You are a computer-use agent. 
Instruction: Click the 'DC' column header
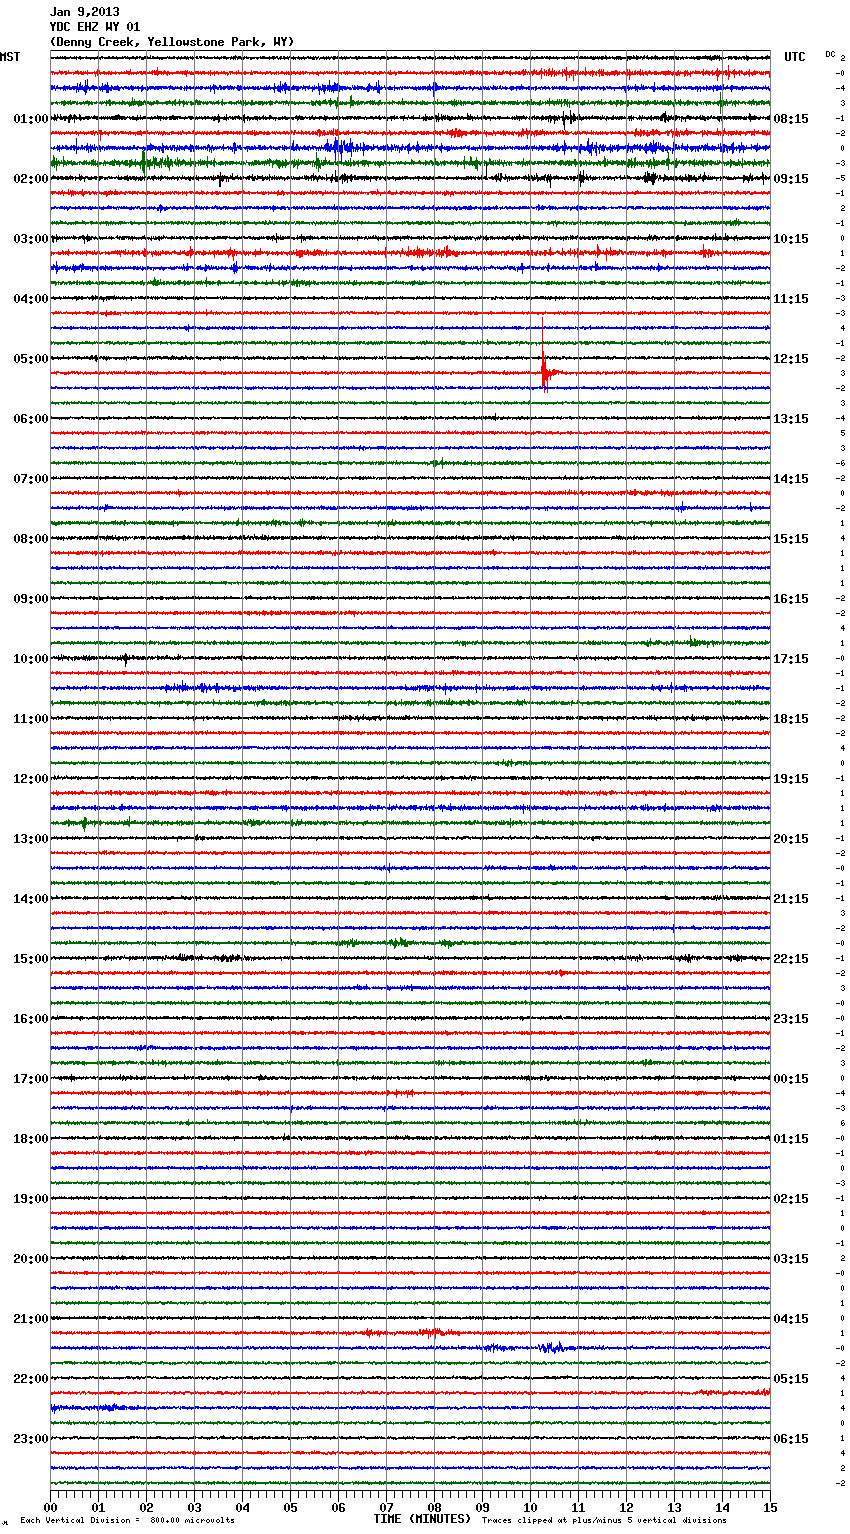point(830,54)
